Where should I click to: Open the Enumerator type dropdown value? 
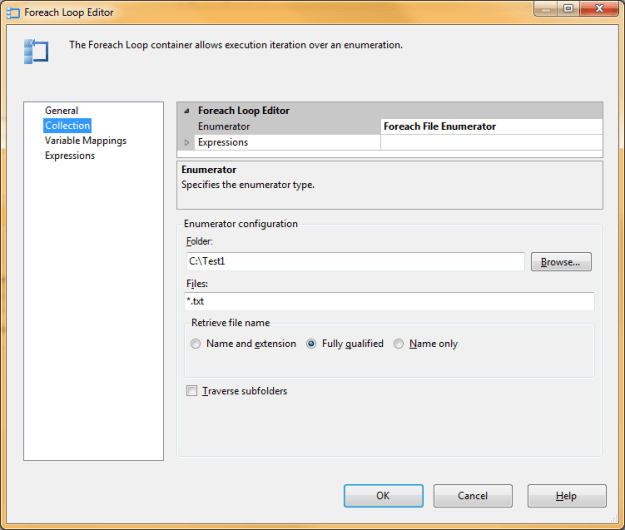tap(491, 127)
